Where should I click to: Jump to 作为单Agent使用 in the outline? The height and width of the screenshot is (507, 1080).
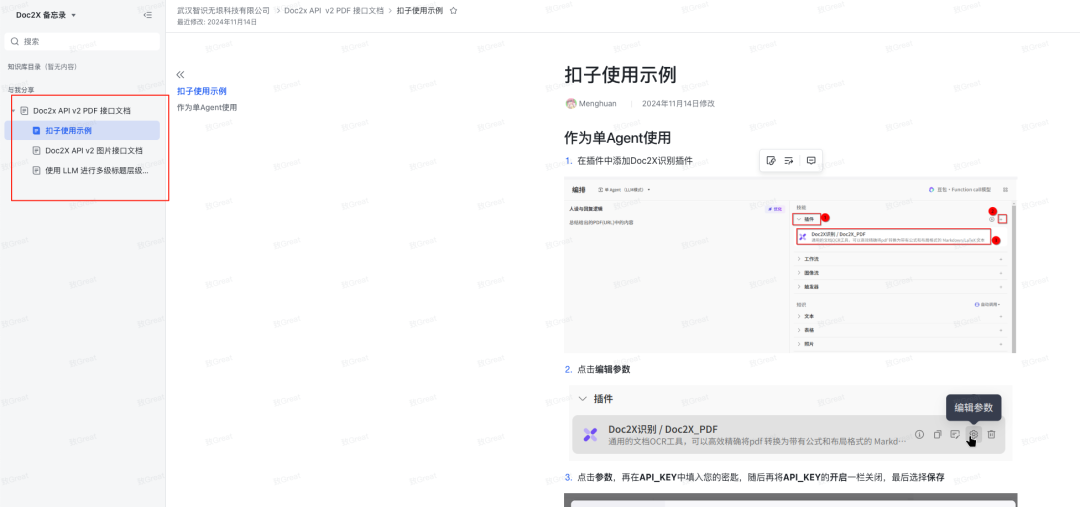pyautogui.click(x=207, y=107)
